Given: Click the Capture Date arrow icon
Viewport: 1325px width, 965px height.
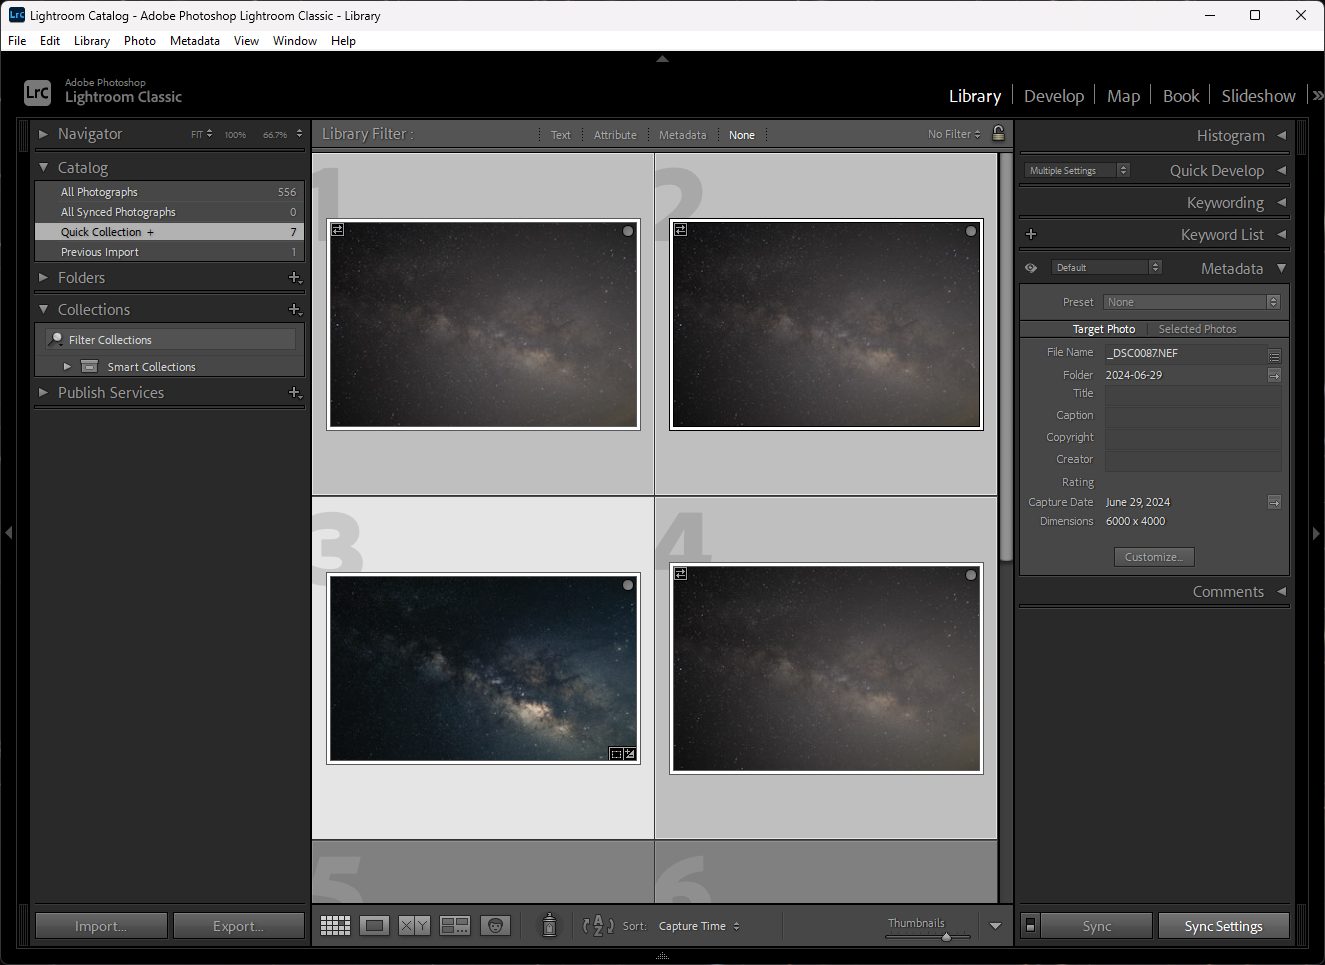Looking at the screenshot, I should pos(1274,502).
